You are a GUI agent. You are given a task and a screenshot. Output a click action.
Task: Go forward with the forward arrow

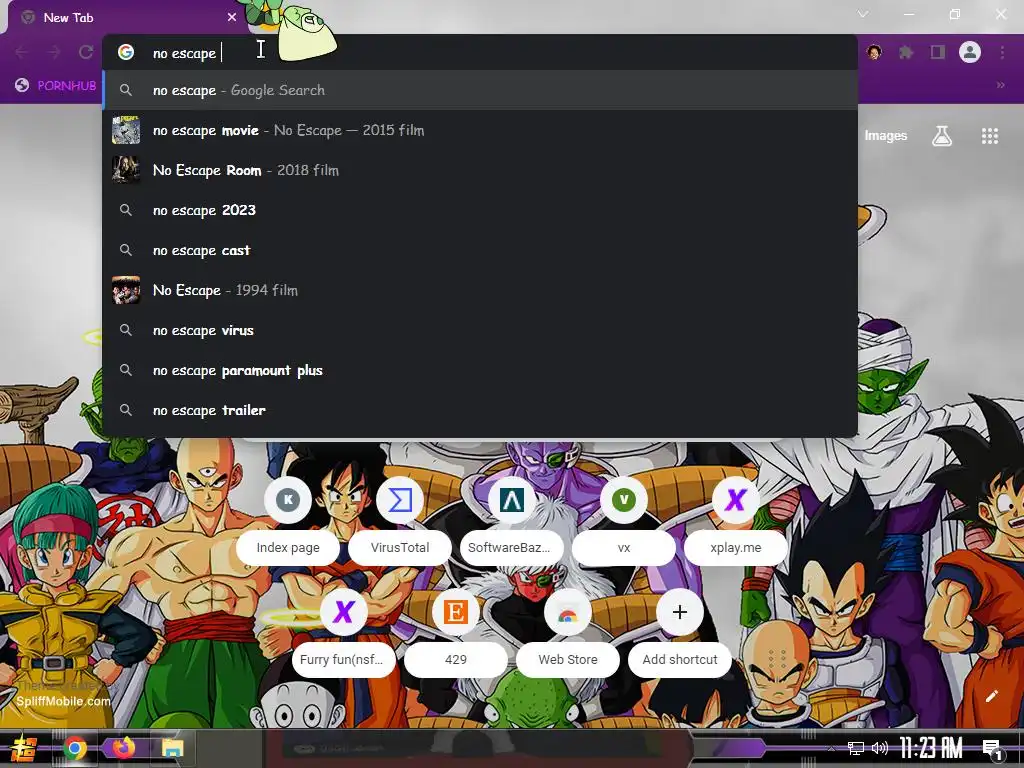point(54,52)
